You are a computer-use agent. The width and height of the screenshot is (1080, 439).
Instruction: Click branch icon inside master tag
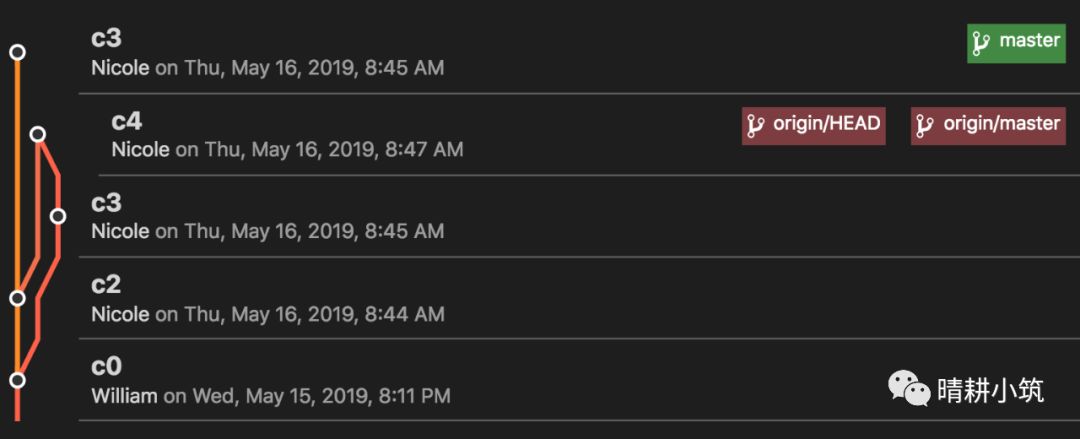[x=981, y=42]
